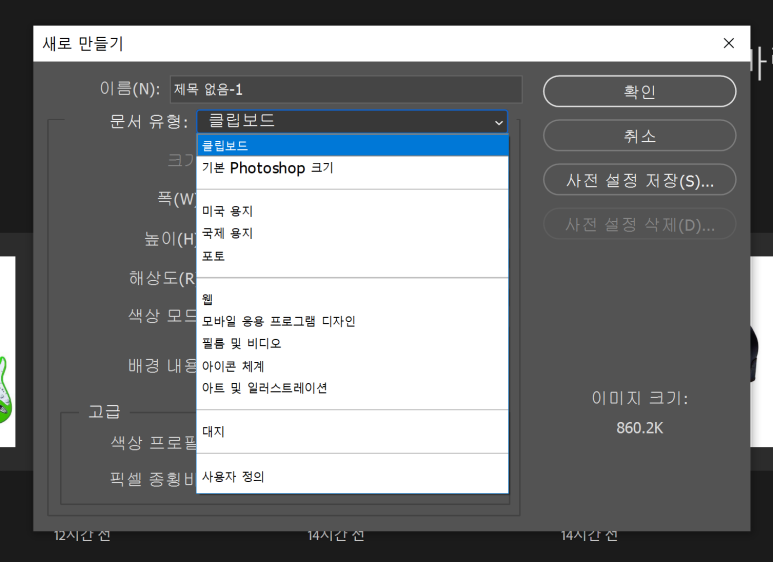This screenshot has height=562, width=773.
Task: Choose 포토 document type
Action: [x=352, y=256]
